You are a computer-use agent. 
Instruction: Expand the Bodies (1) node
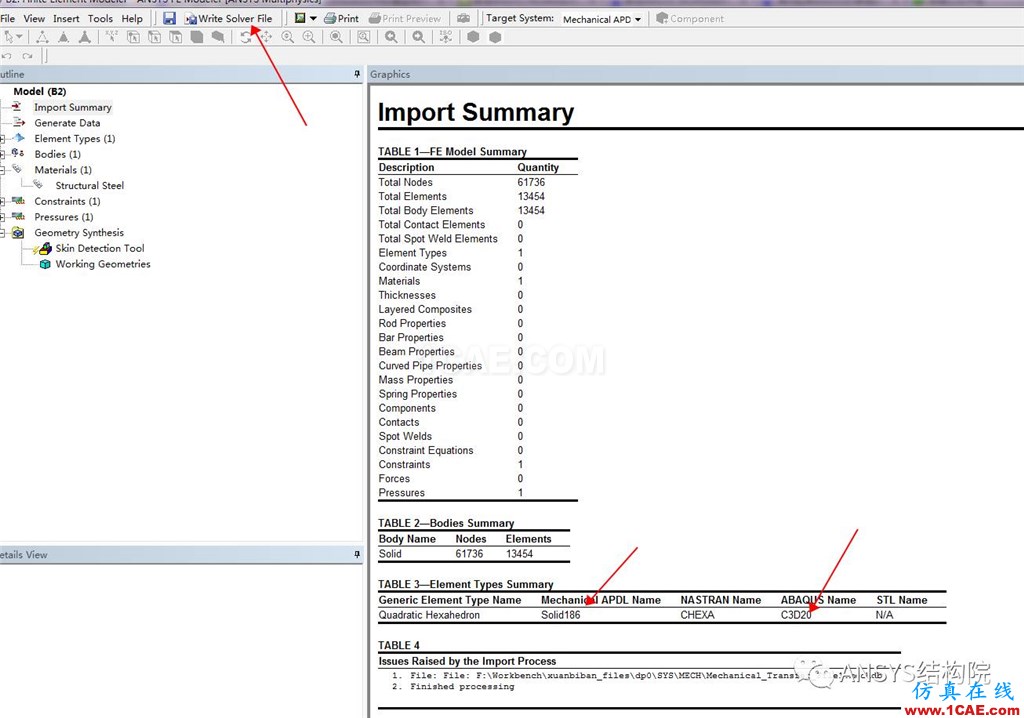pyautogui.click(x=3, y=154)
